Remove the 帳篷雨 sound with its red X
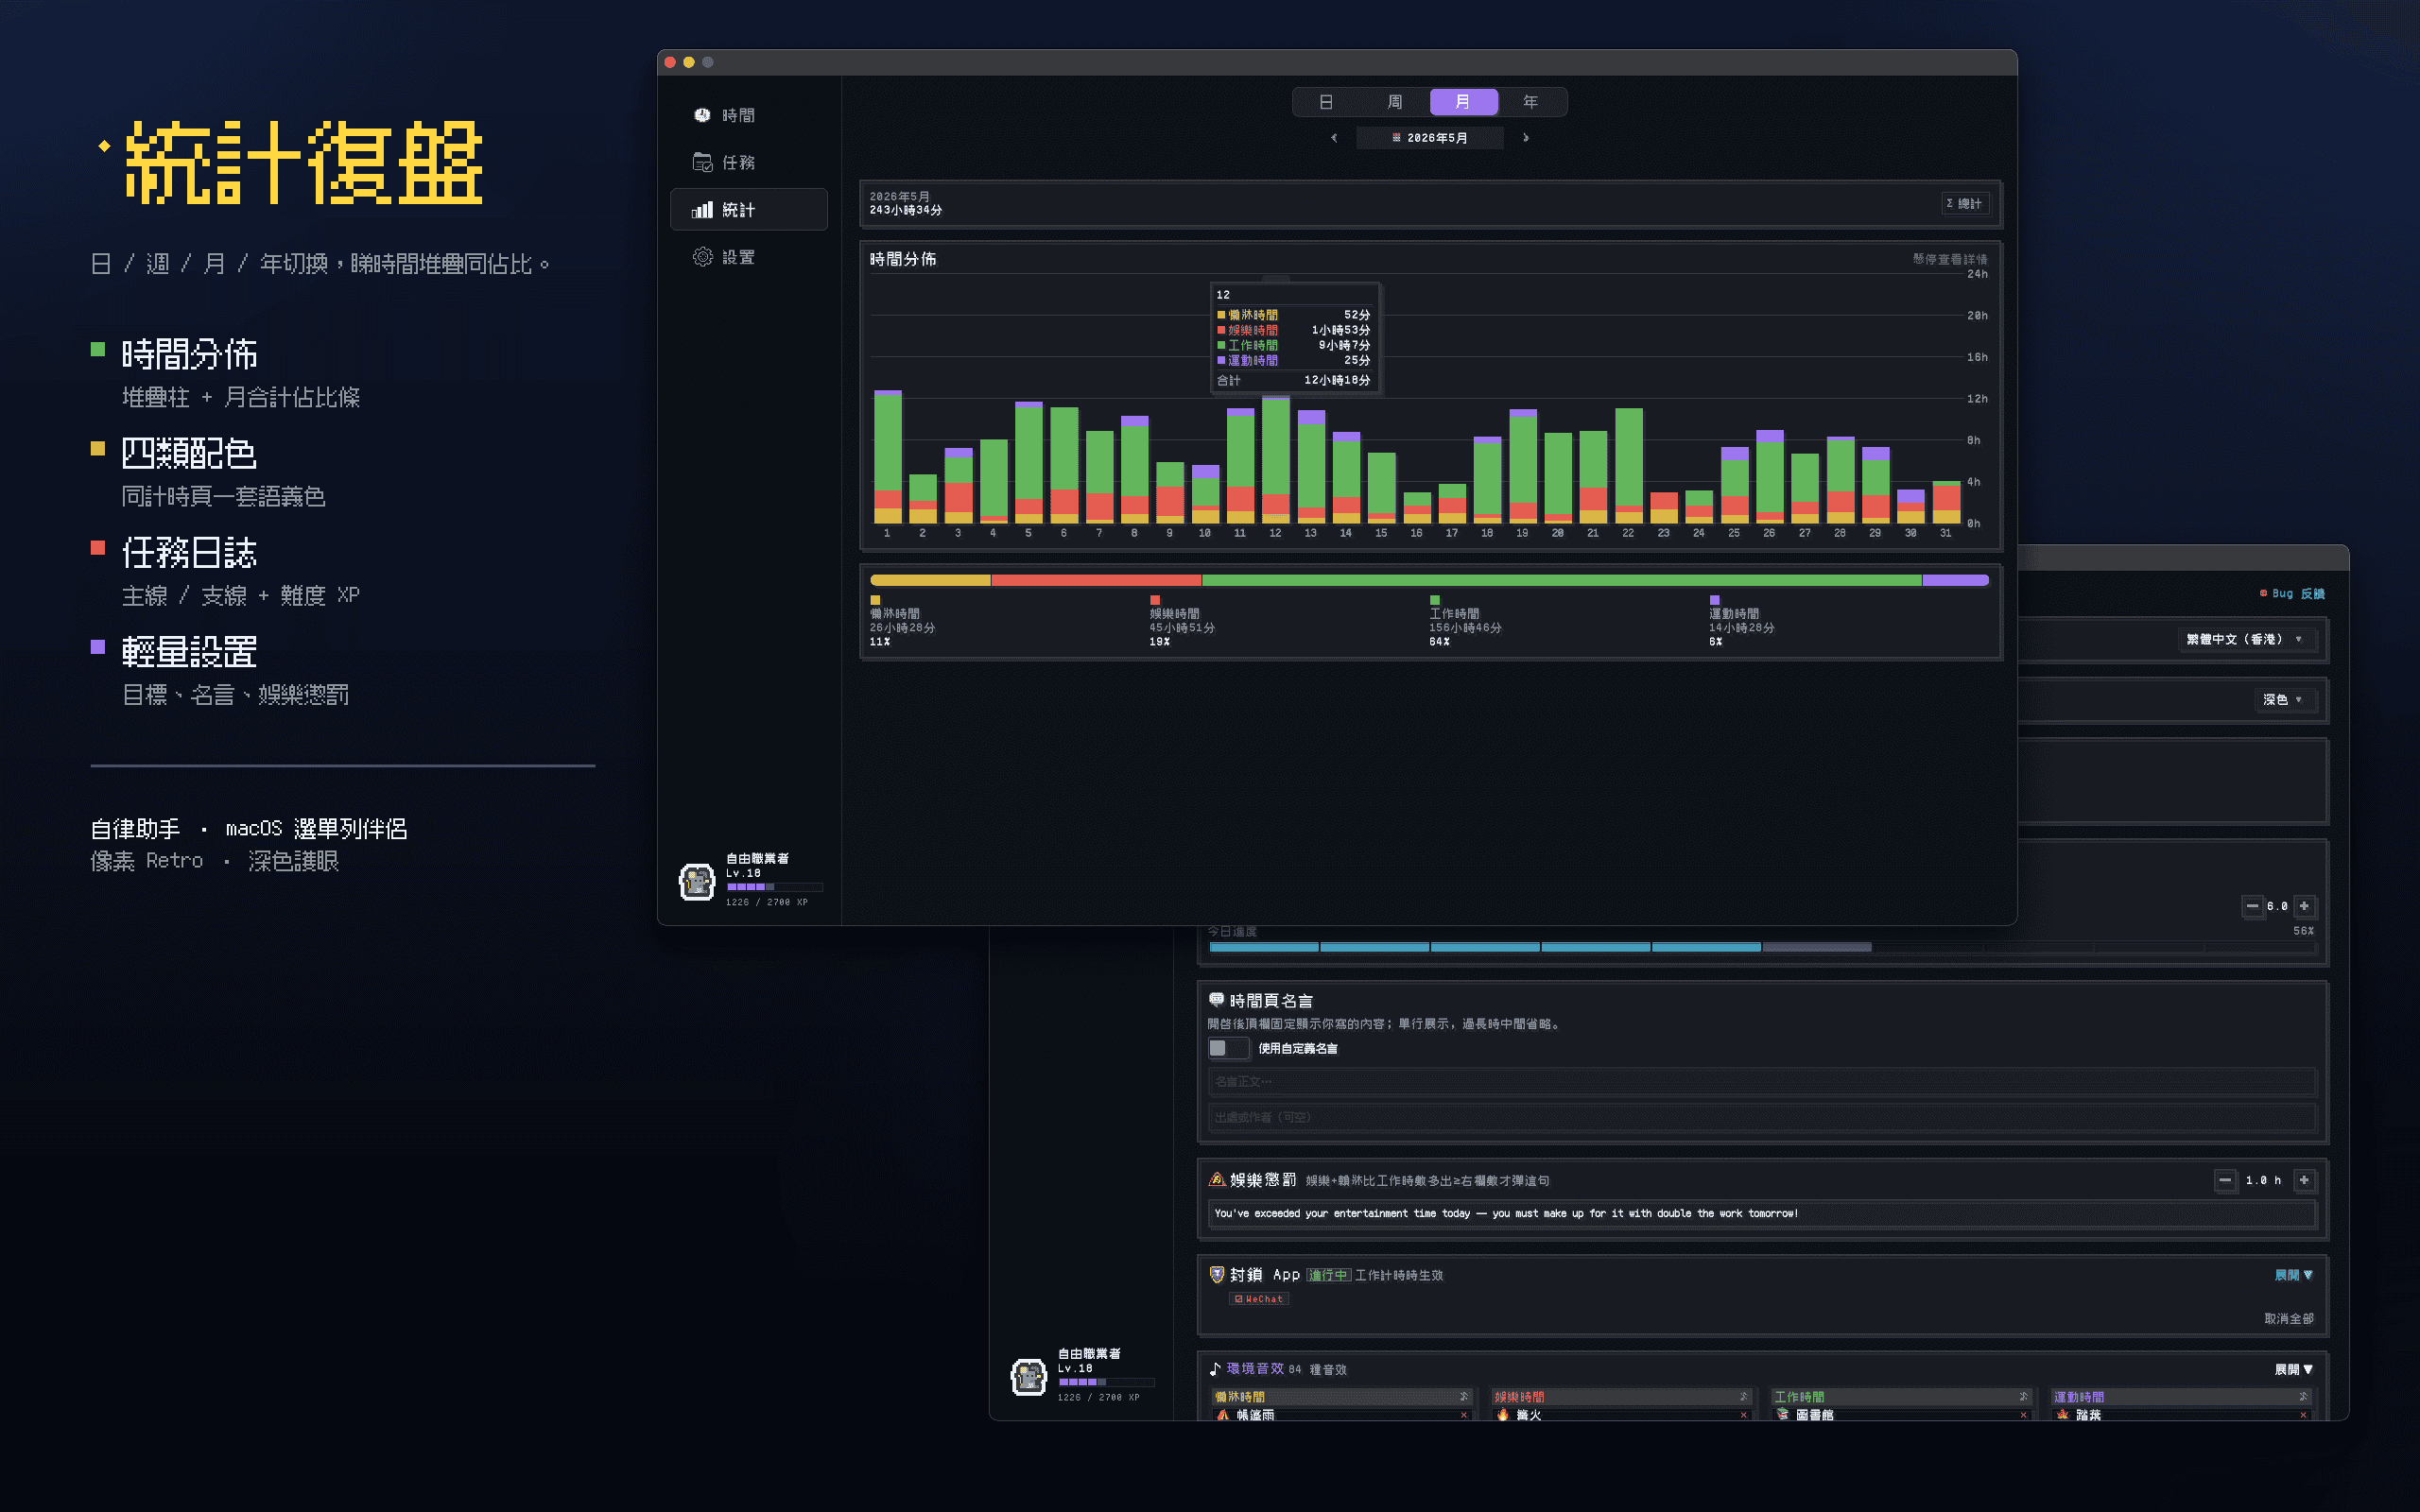 [x=1463, y=1415]
